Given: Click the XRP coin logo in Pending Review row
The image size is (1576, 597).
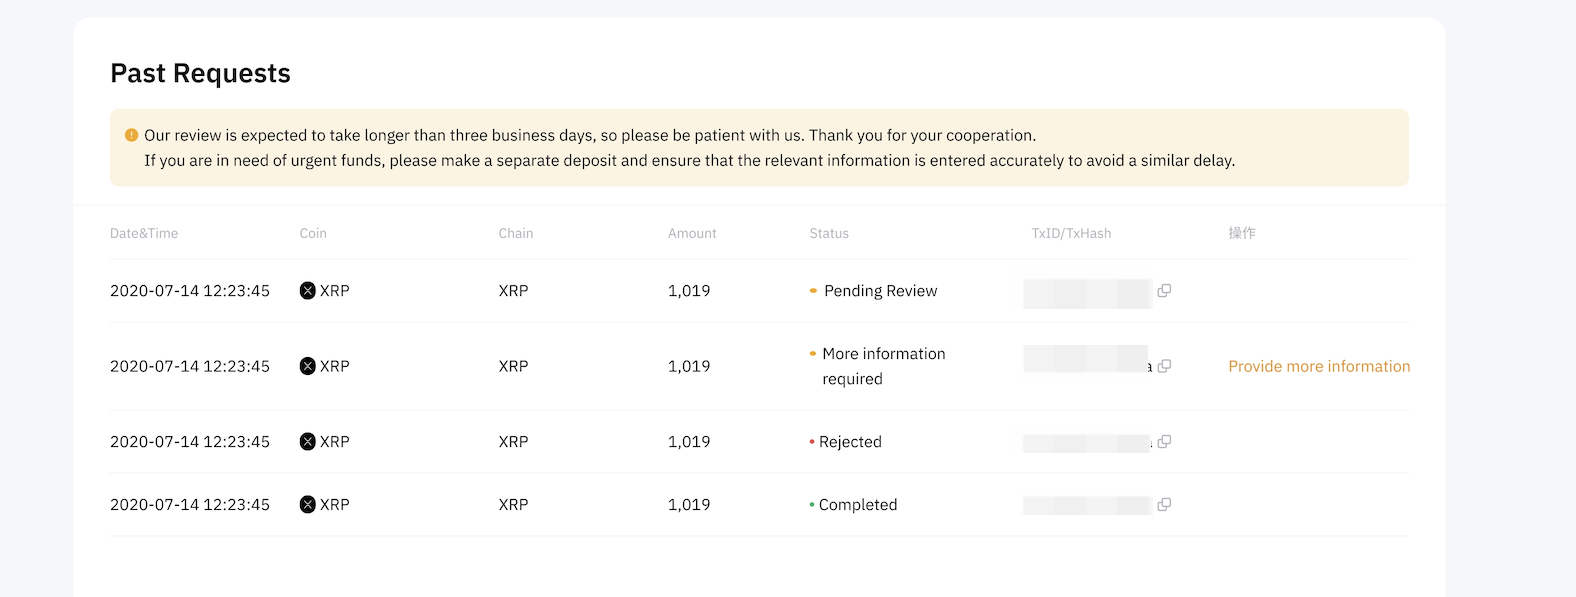Looking at the screenshot, I should tap(308, 291).
